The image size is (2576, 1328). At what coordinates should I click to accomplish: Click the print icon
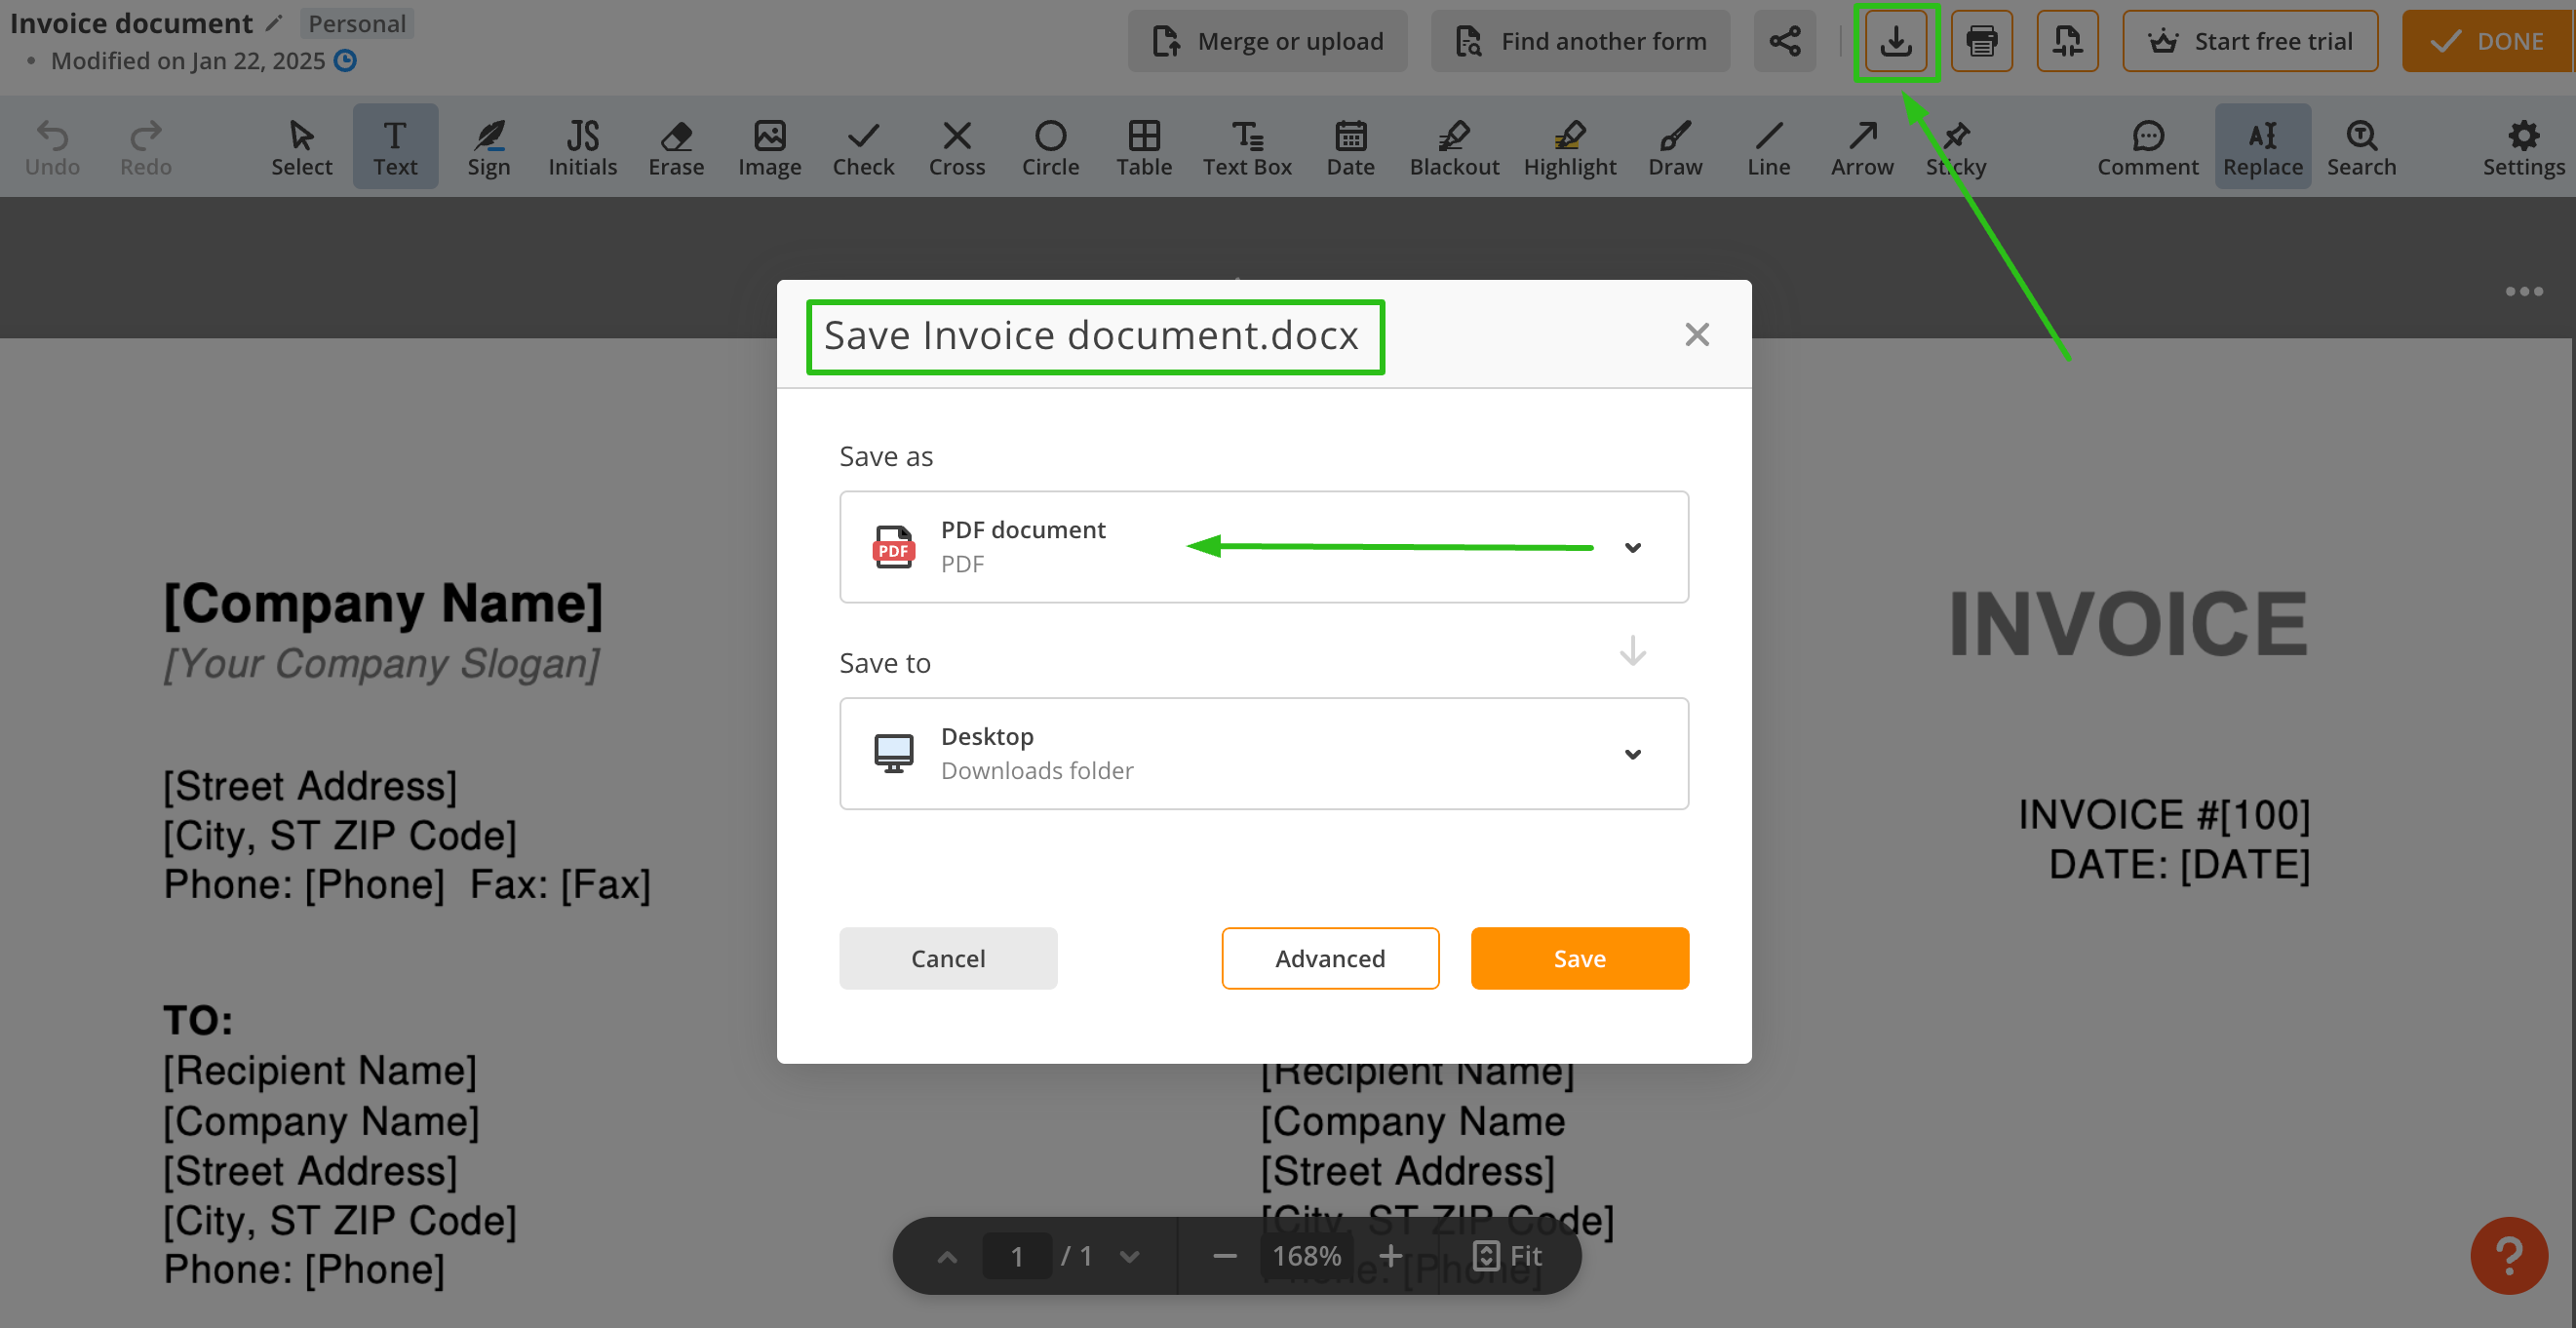pyautogui.click(x=1981, y=42)
